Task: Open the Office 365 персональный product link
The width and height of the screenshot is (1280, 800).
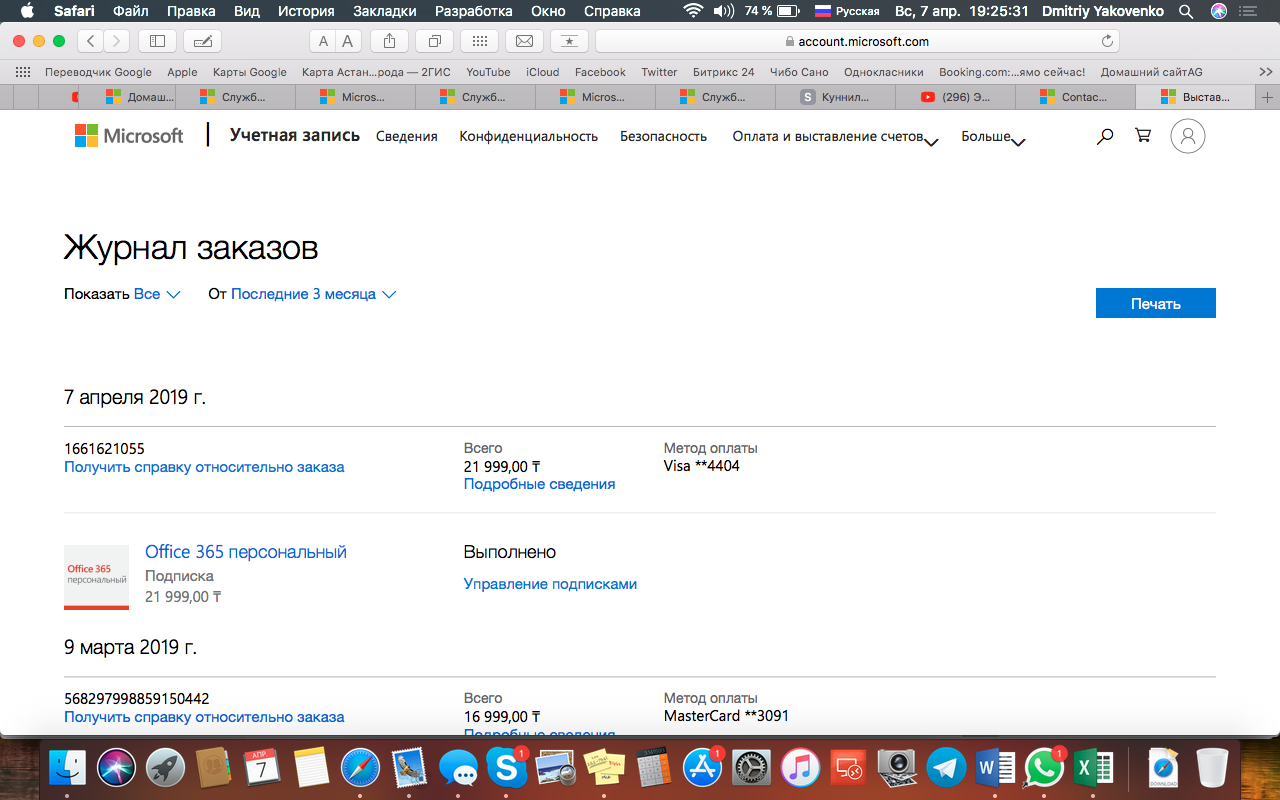Action: 246,552
